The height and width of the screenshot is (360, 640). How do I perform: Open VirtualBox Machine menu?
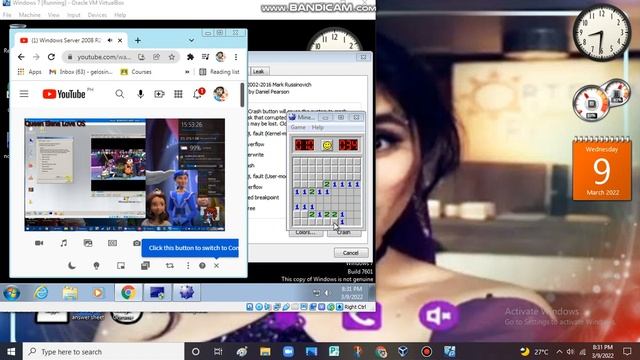(x=29, y=15)
